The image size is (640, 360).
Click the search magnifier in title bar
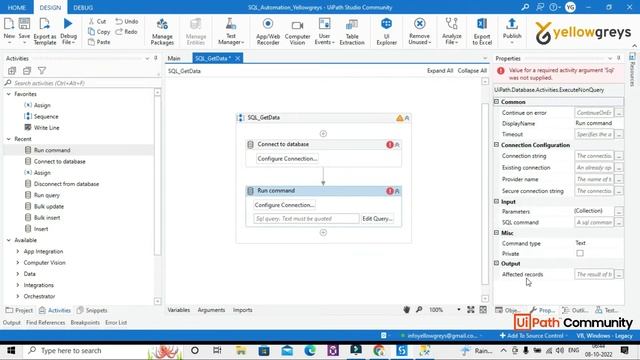point(525,7)
